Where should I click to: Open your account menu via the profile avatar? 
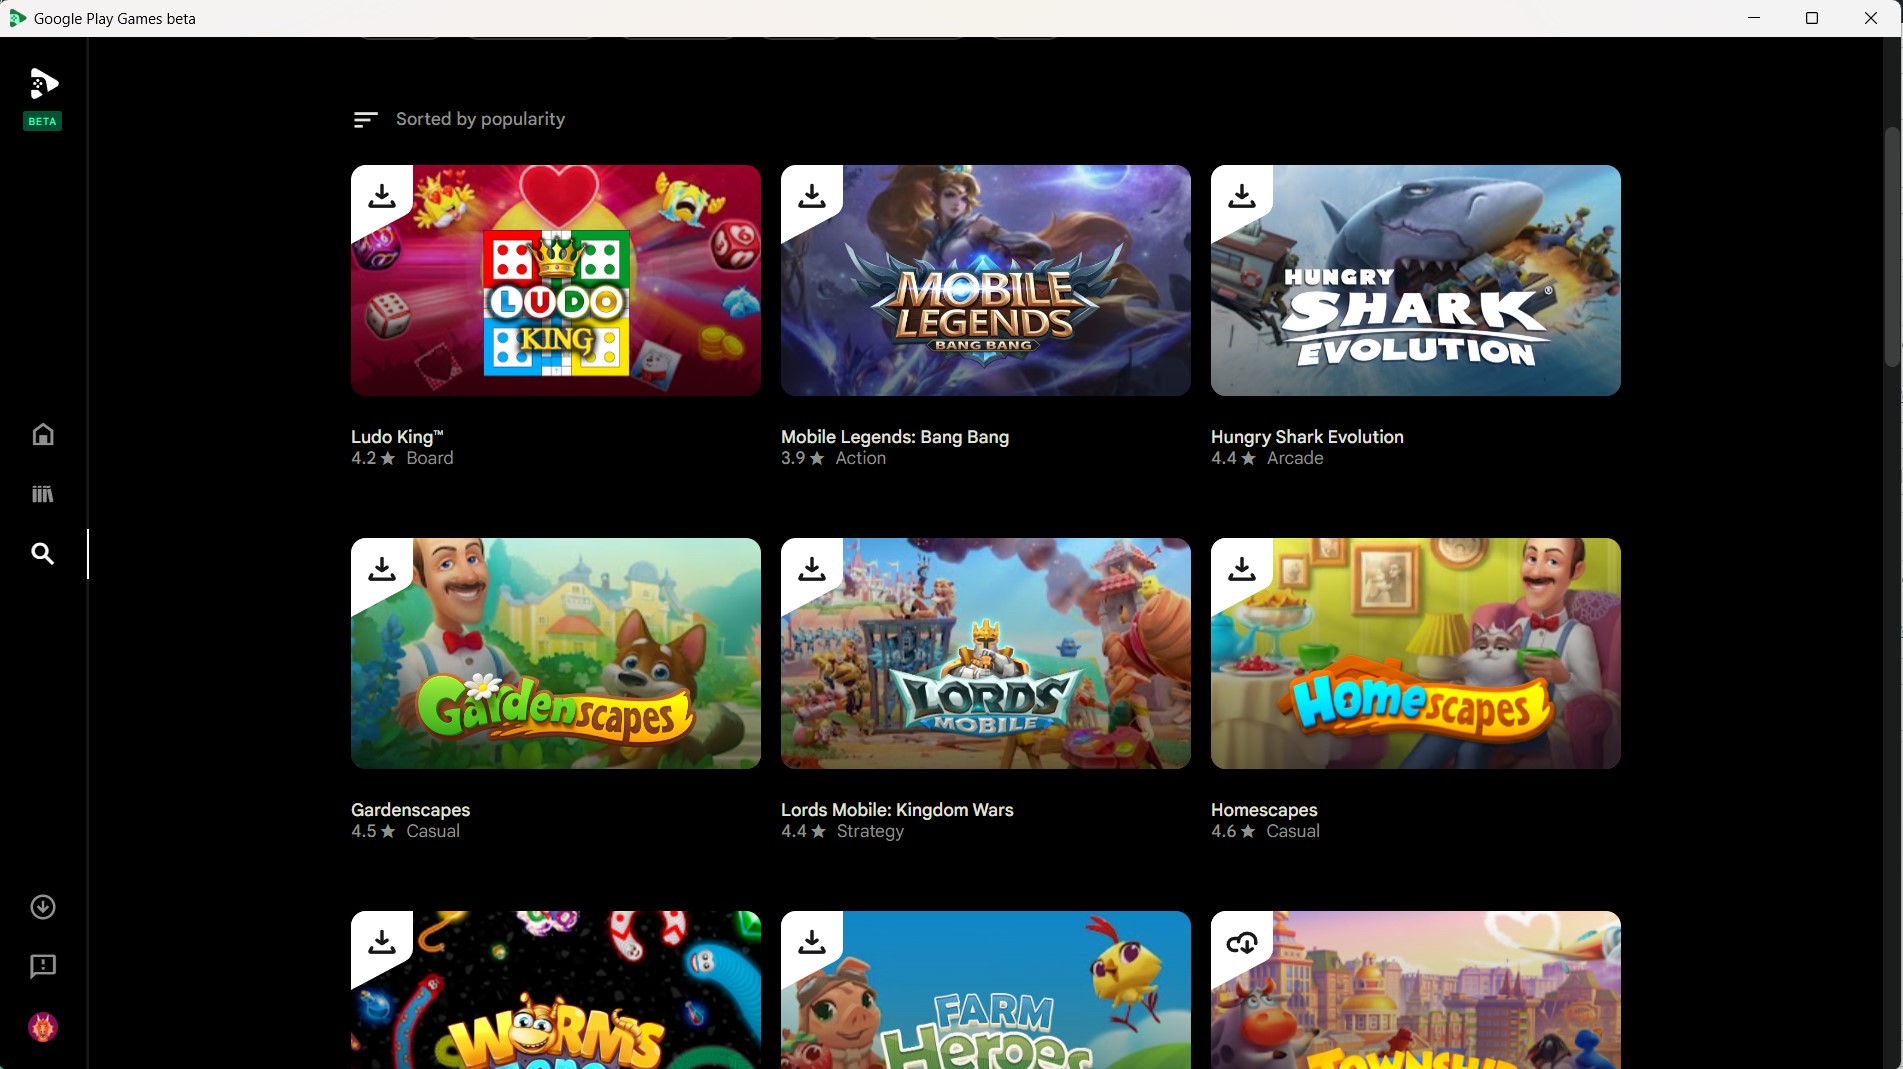[42, 1027]
